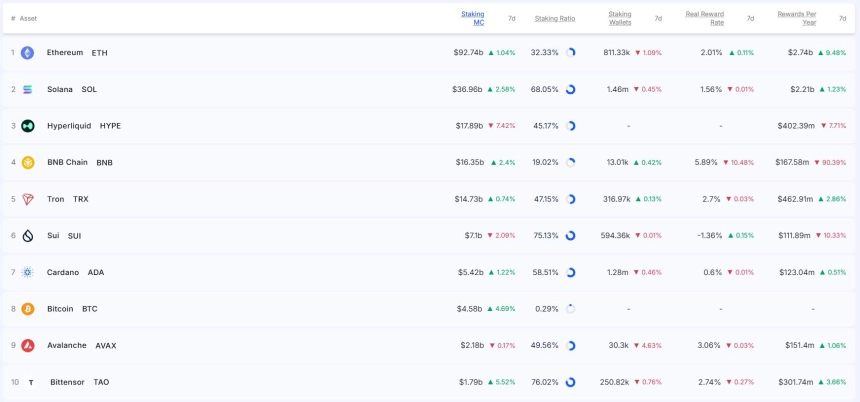Click Hyperliquid's staking ratio ring chart
Image resolution: width=860 pixels, height=402 pixels.
[x=570, y=126]
